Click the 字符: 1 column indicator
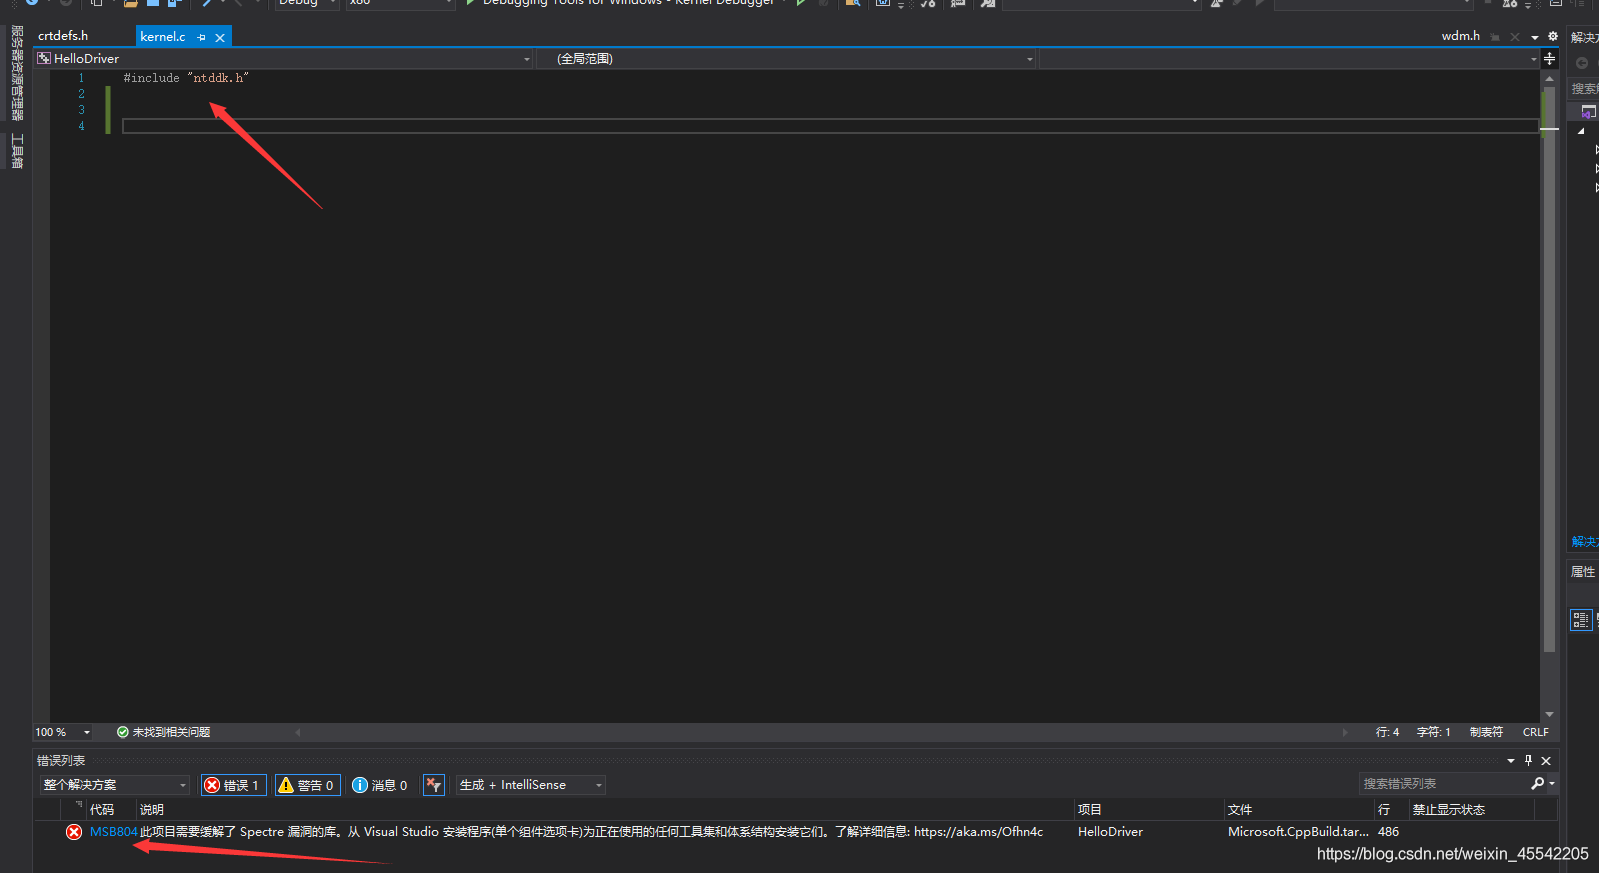Image resolution: width=1599 pixels, height=873 pixels. coord(1433,732)
